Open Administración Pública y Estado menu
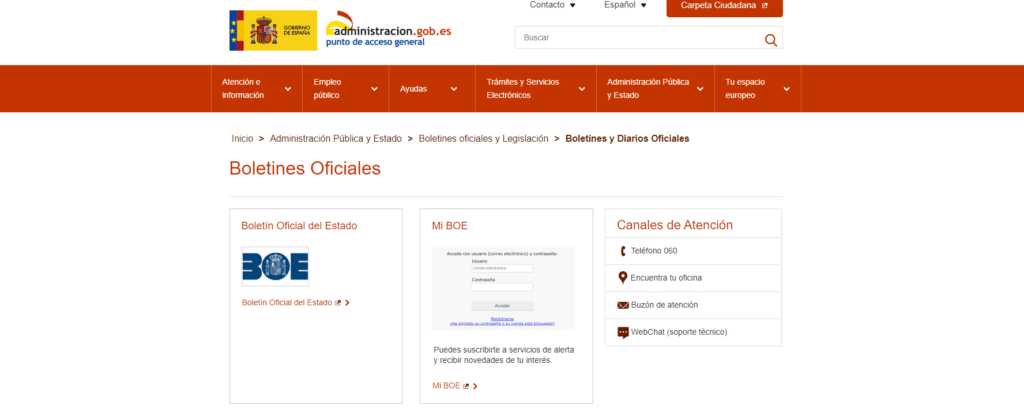The height and width of the screenshot is (409, 1024). (x=656, y=89)
